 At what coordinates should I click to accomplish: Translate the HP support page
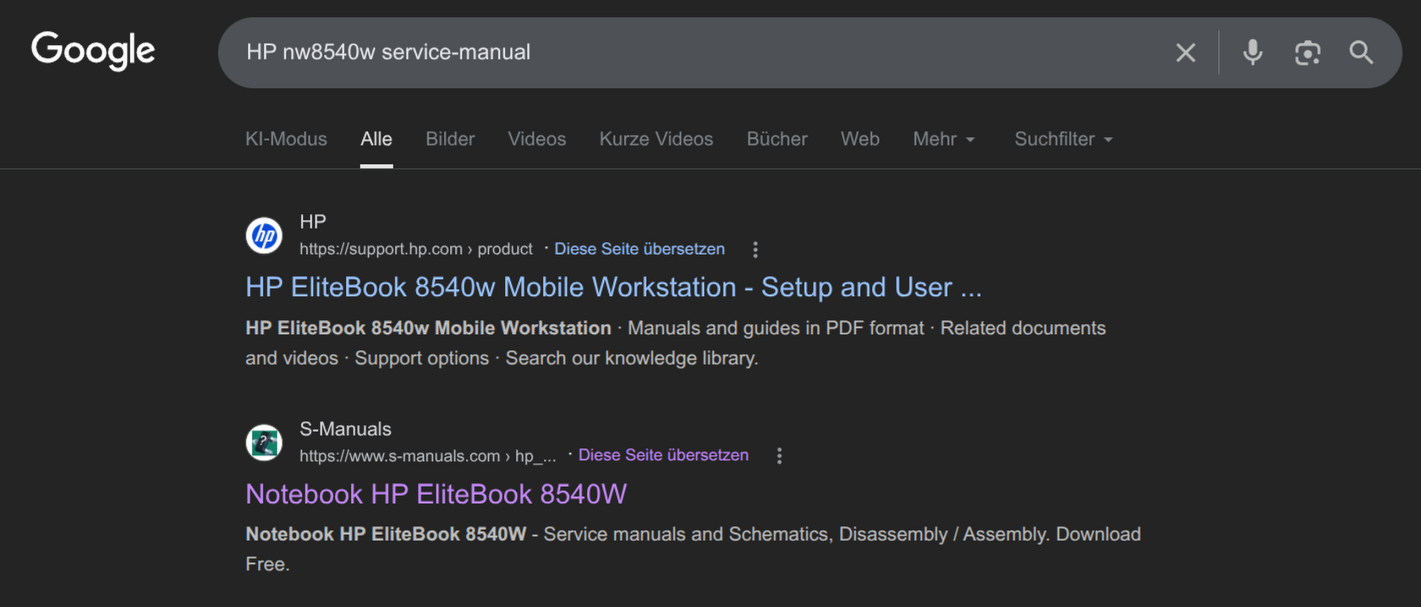(639, 249)
